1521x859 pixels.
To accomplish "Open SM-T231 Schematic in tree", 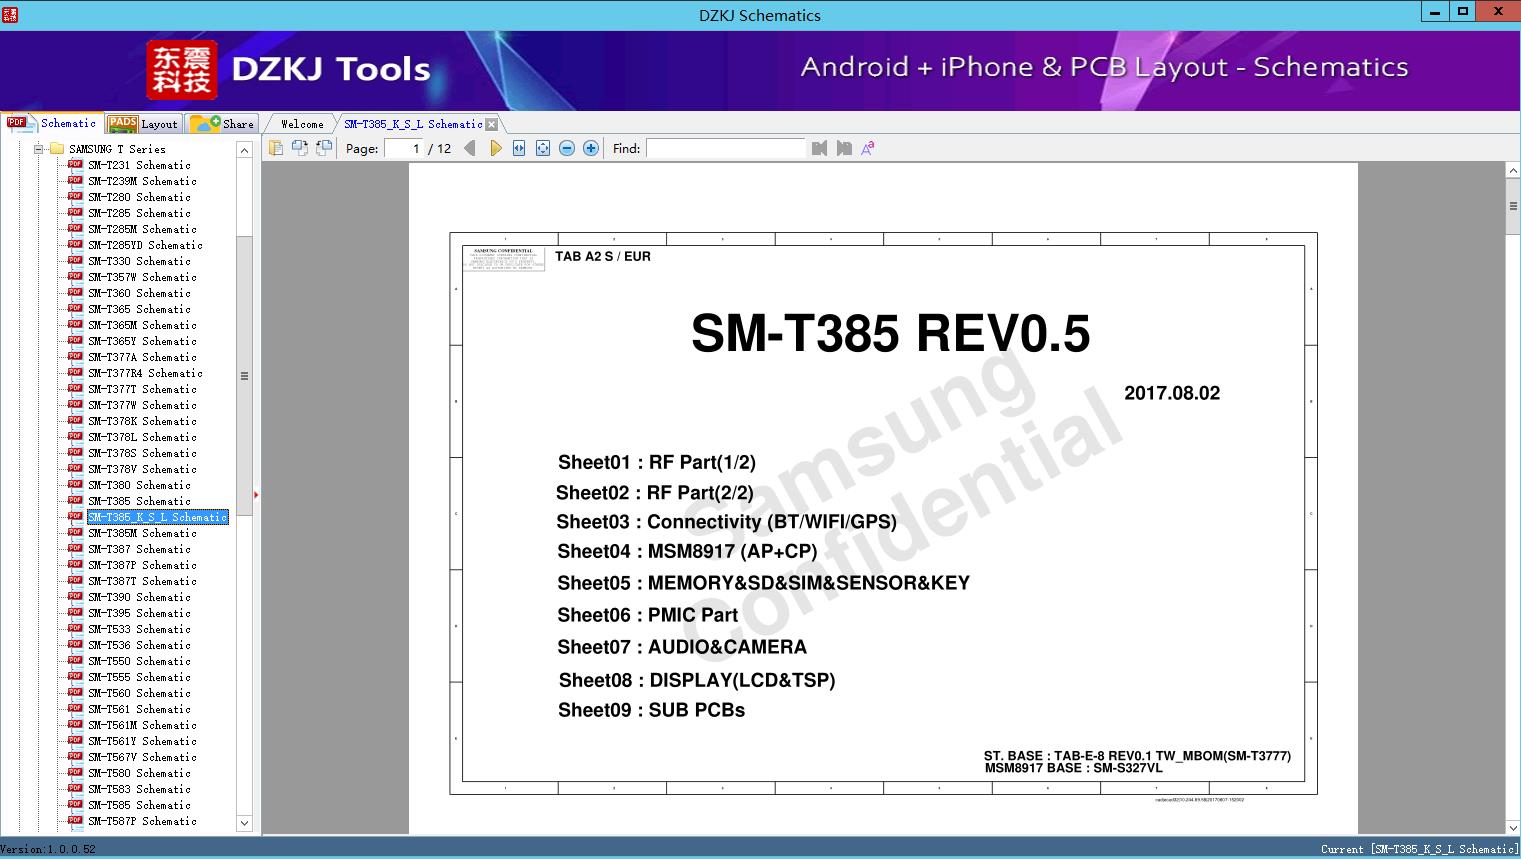I will tap(139, 165).
